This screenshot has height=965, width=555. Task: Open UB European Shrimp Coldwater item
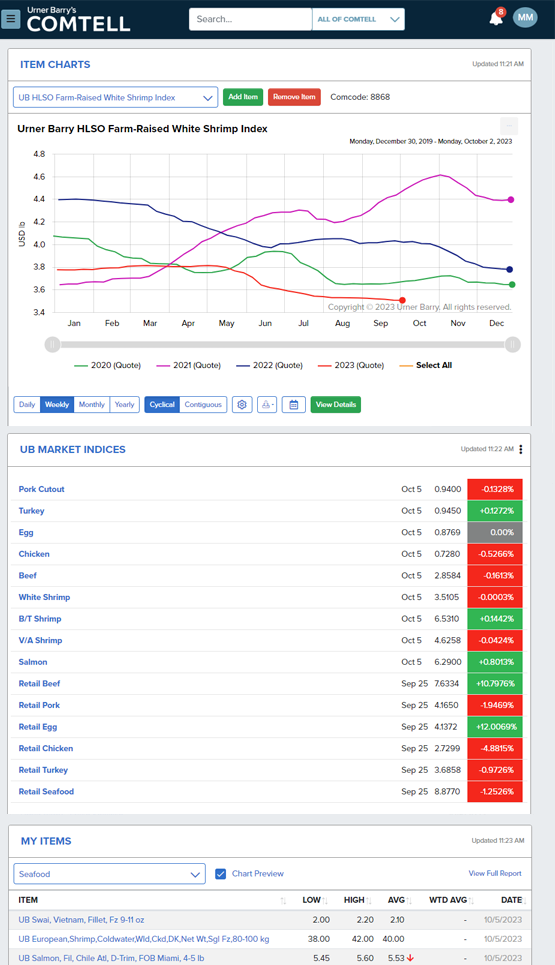(144, 939)
